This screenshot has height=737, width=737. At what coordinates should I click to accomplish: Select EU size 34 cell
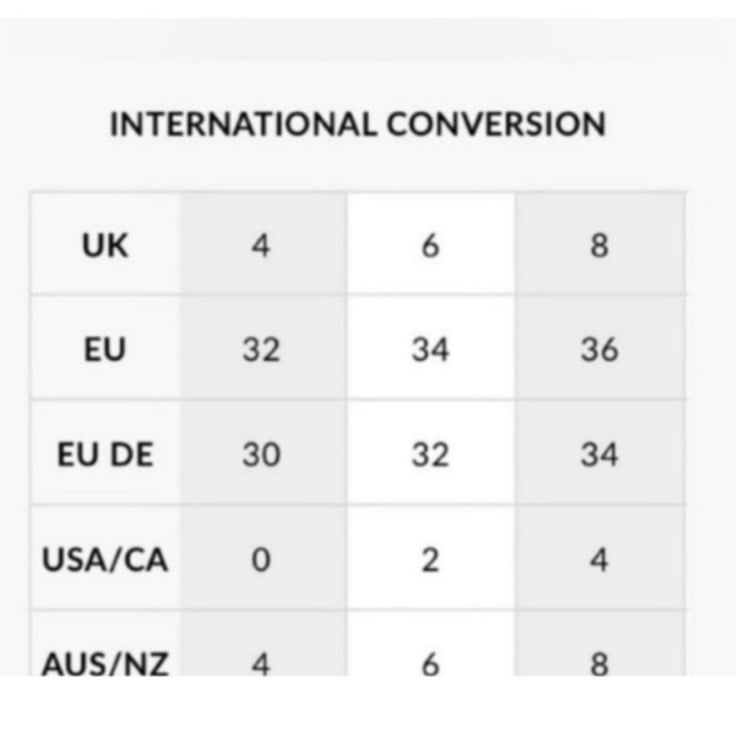pos(431,348)
